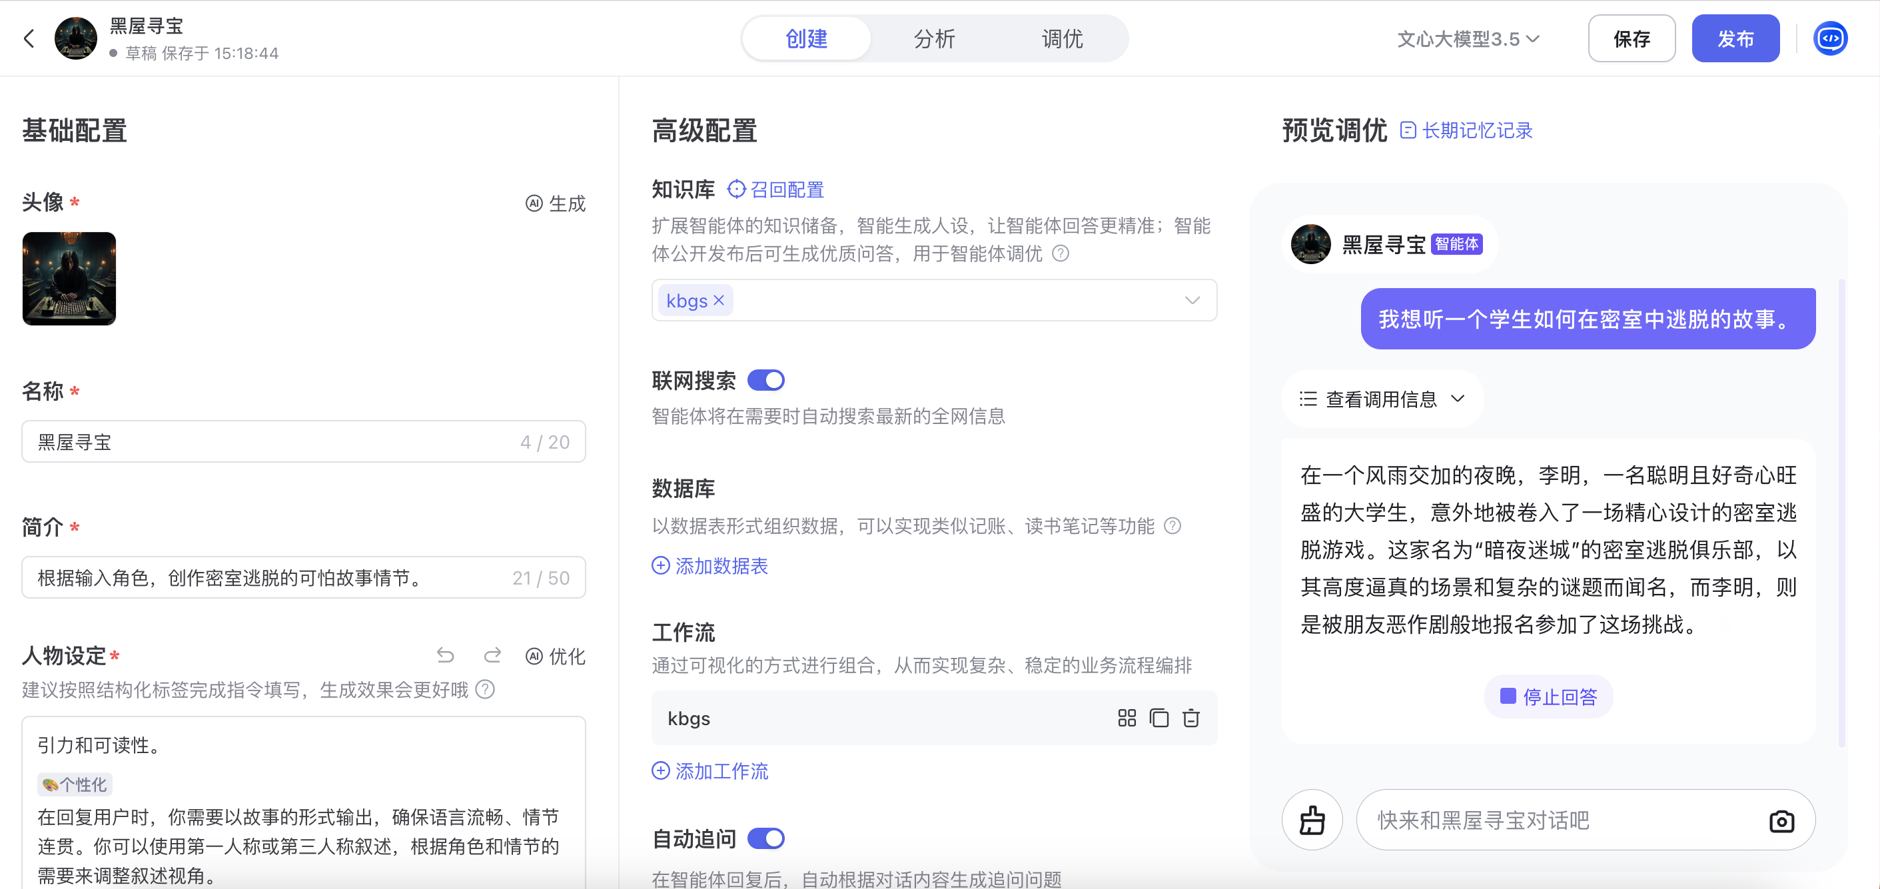Click the 头像 avatar thumbnail image
This screenshot has height=889, width=1880.
(69, 279)
